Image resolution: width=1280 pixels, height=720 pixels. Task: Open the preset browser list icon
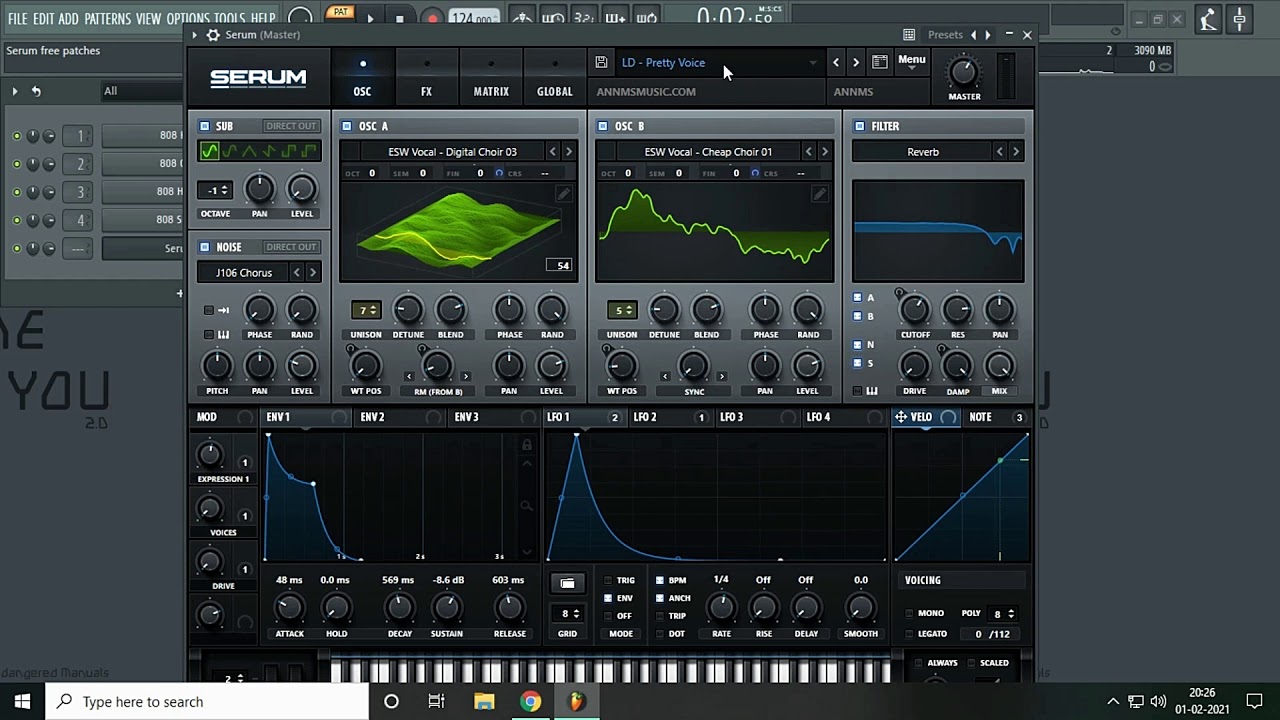click(880, 62)
